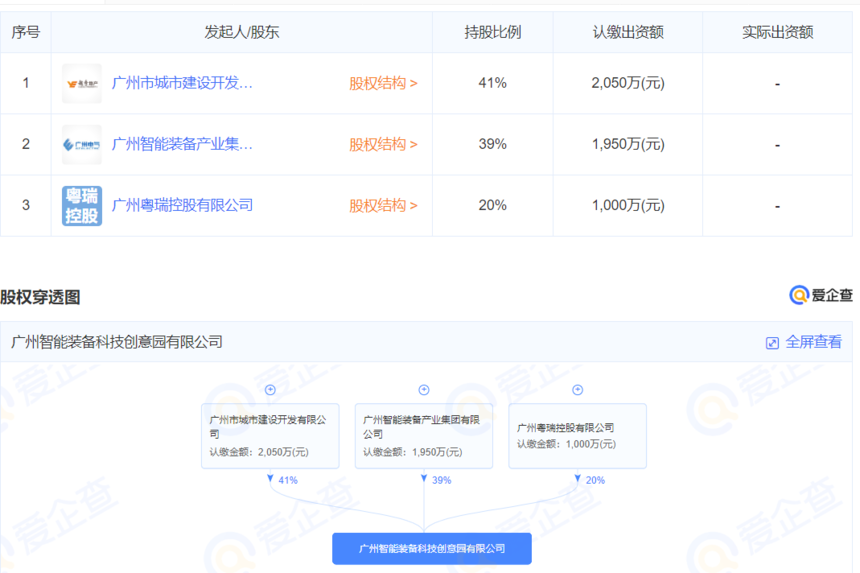The image size is (860, 573).
Task: Open 全屏查看 fullscreen view
Action: point(813,342)
